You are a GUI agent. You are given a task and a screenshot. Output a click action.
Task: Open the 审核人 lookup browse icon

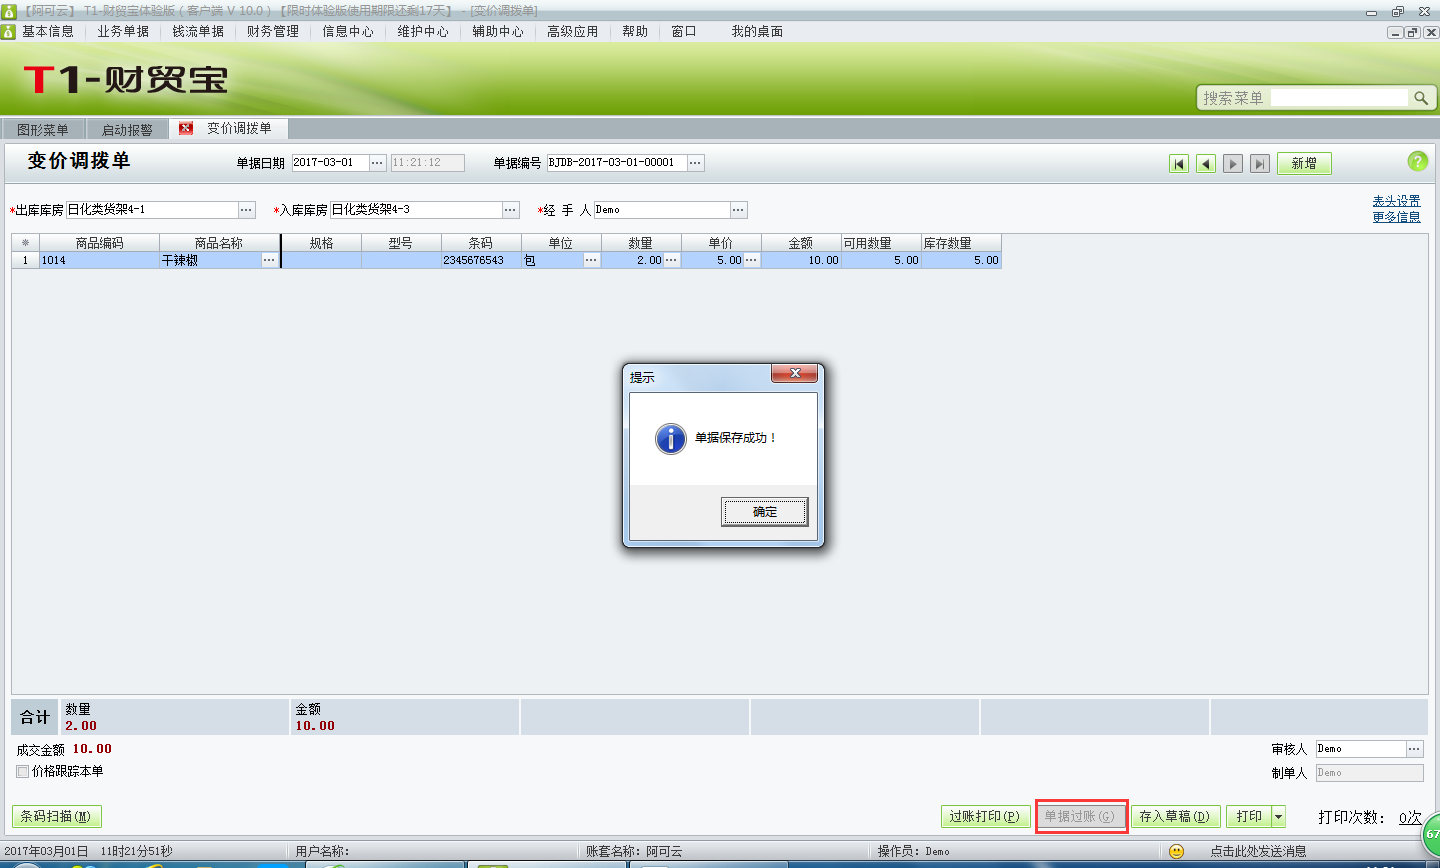(x=1414, y=747)
